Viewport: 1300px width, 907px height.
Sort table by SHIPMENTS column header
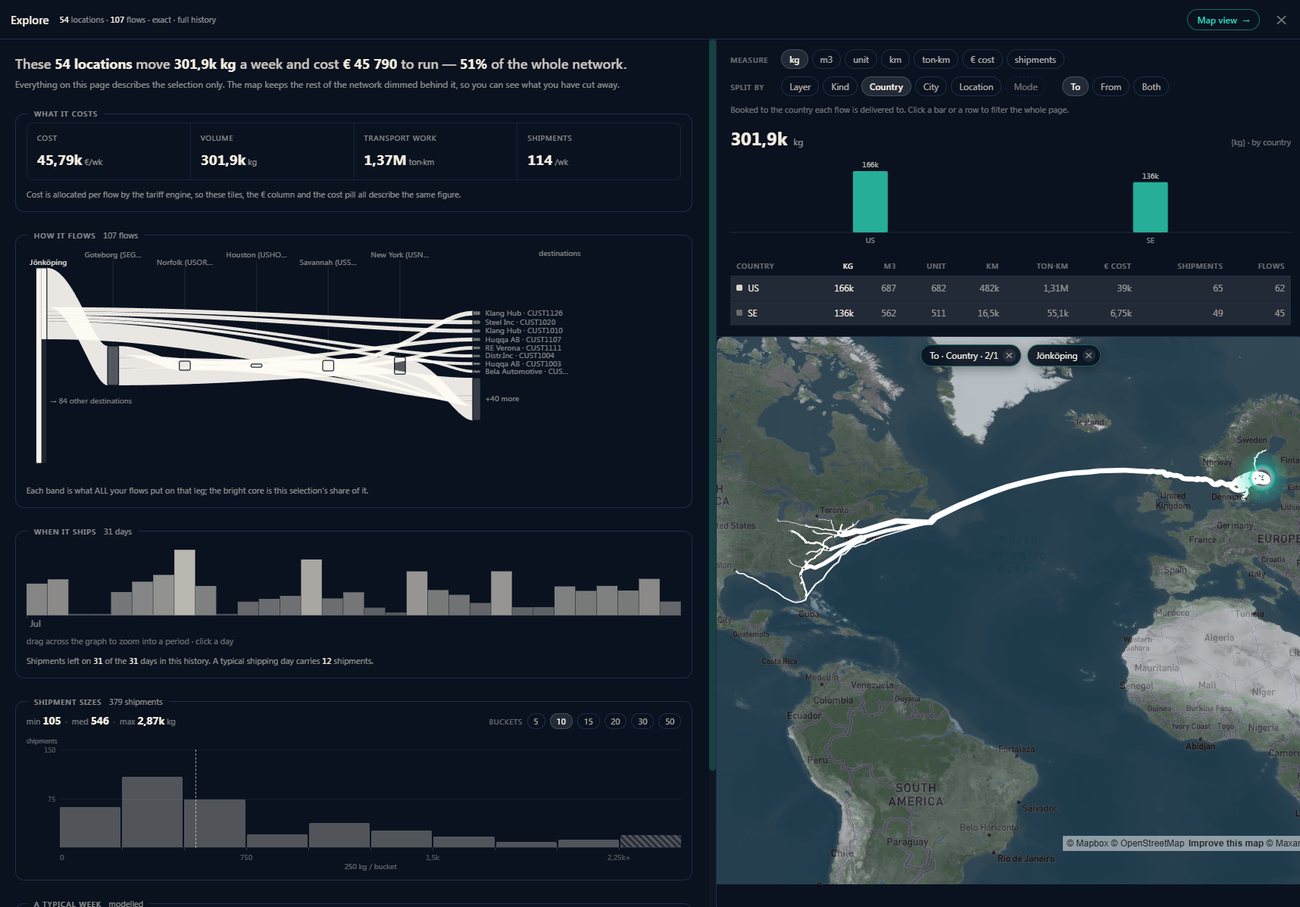[x=1199, y=266]
